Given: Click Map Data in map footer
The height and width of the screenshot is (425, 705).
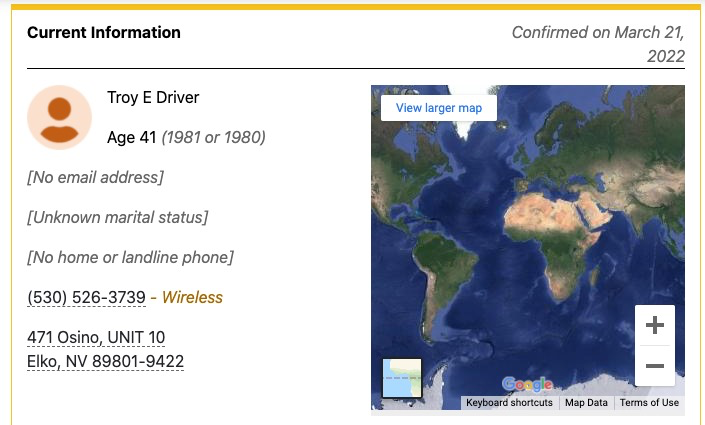Looking at the screenshot, I should point(586,403).
